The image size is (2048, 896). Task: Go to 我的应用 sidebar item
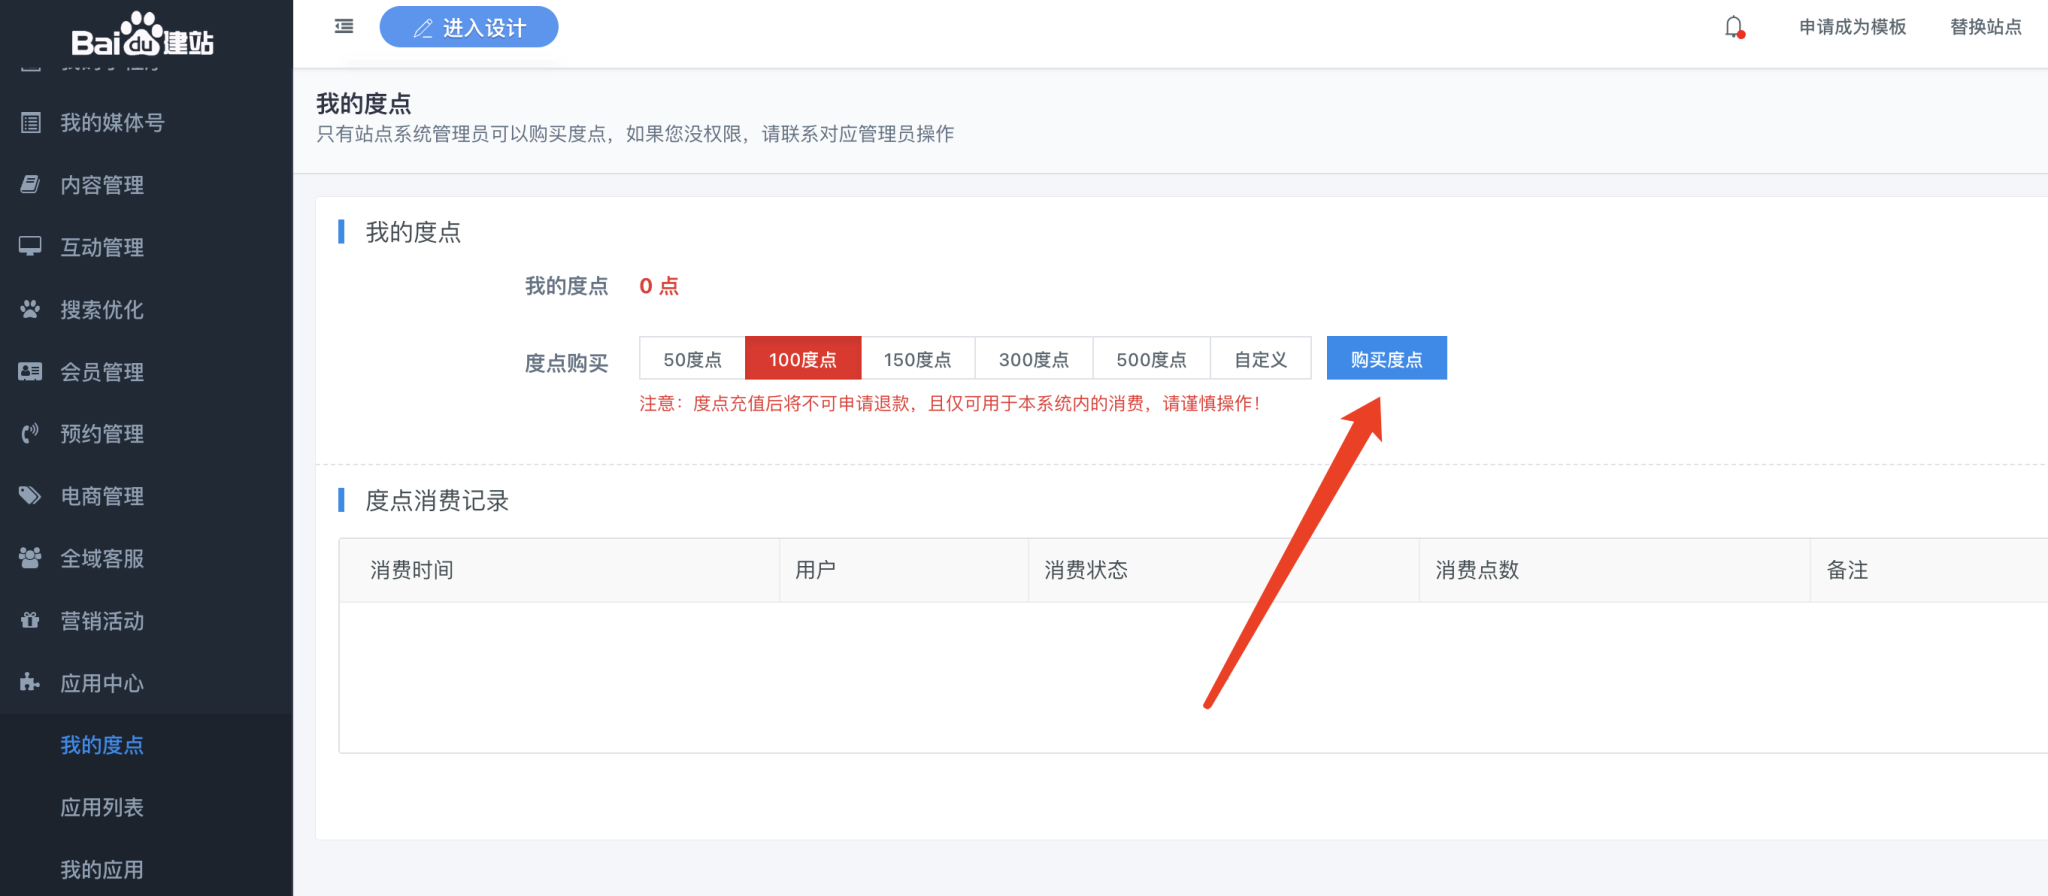(102, 869)
